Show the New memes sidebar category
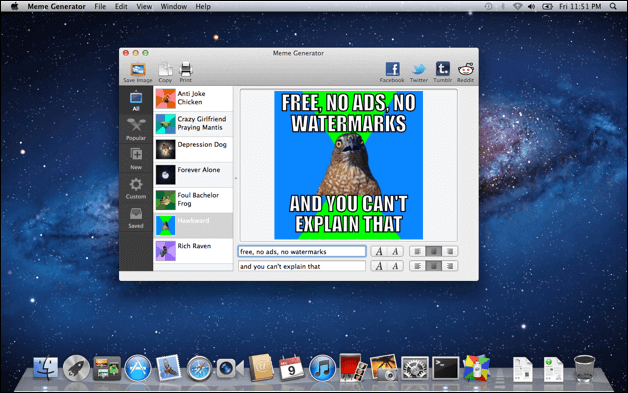 pos(136,158)
